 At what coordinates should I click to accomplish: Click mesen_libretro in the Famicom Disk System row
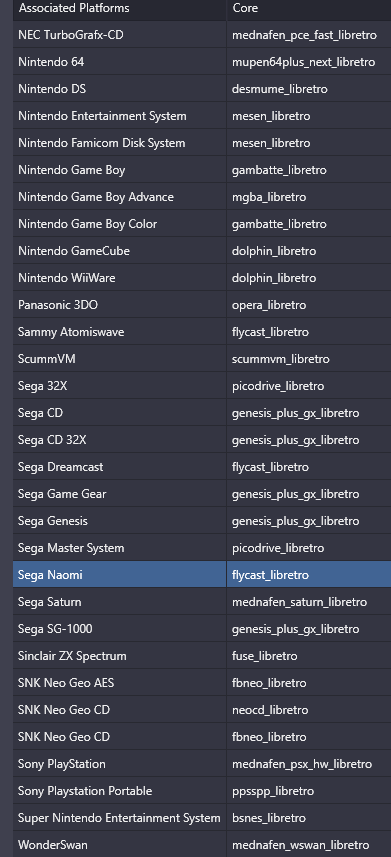[x=309, y=143]
